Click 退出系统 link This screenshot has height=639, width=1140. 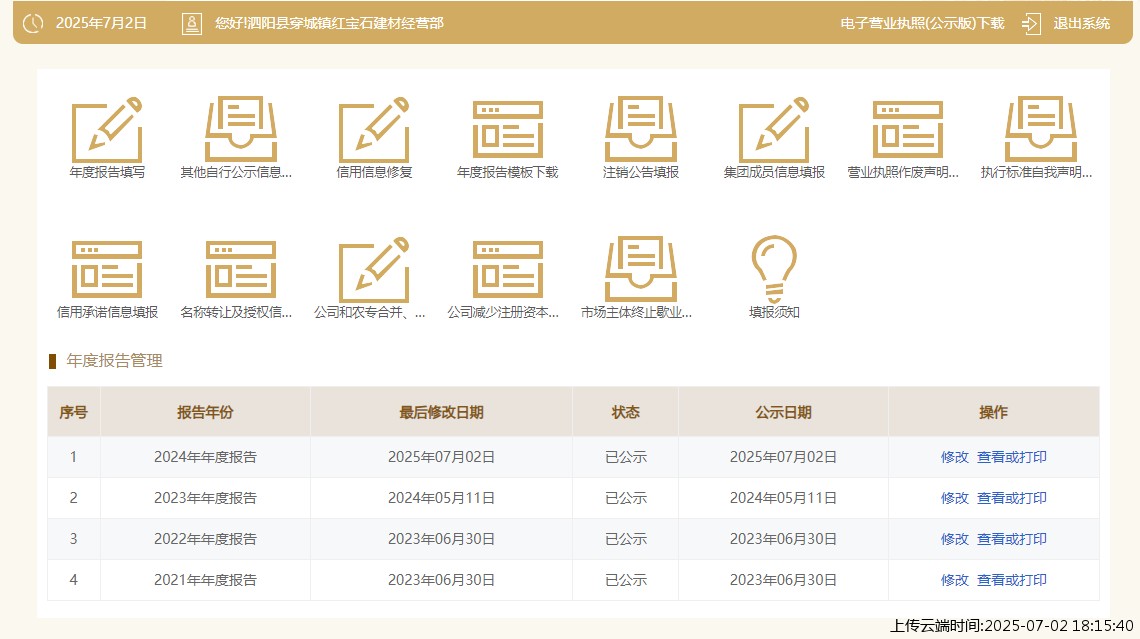[x=1081, y=23]
